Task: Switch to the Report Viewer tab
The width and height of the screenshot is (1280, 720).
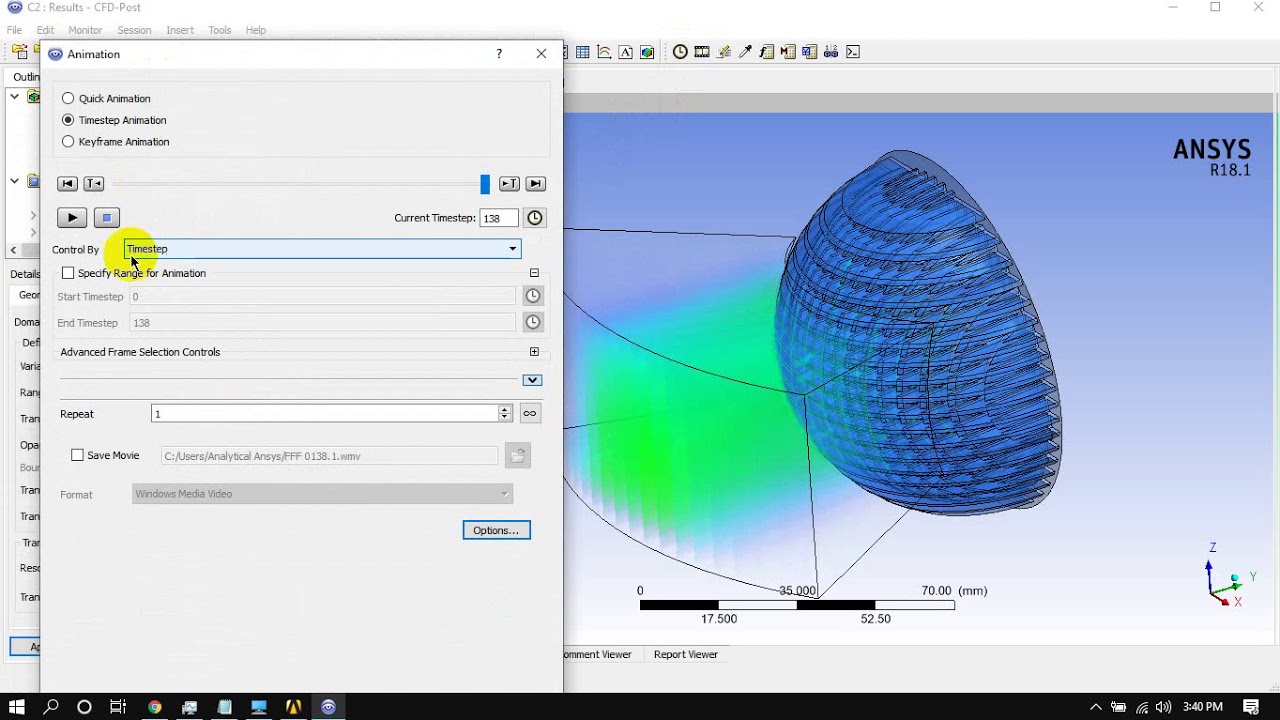Action: pos(686,654)
